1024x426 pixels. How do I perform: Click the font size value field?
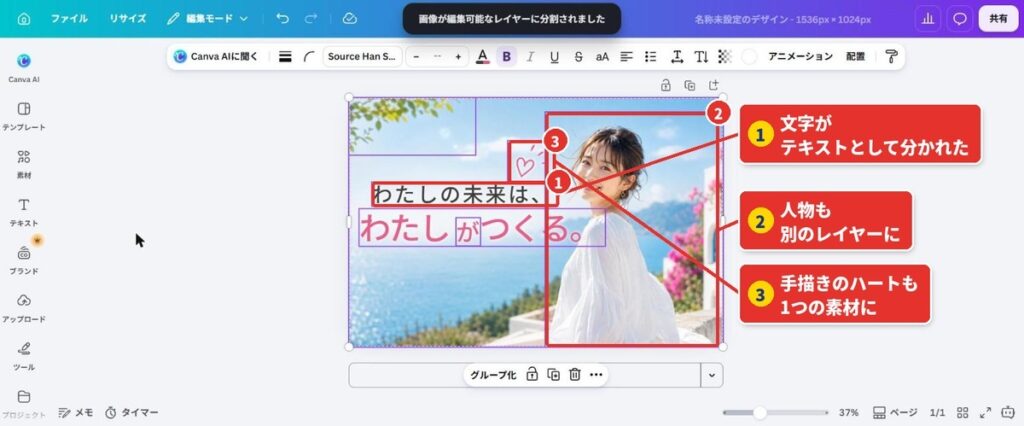pos(437,57)
